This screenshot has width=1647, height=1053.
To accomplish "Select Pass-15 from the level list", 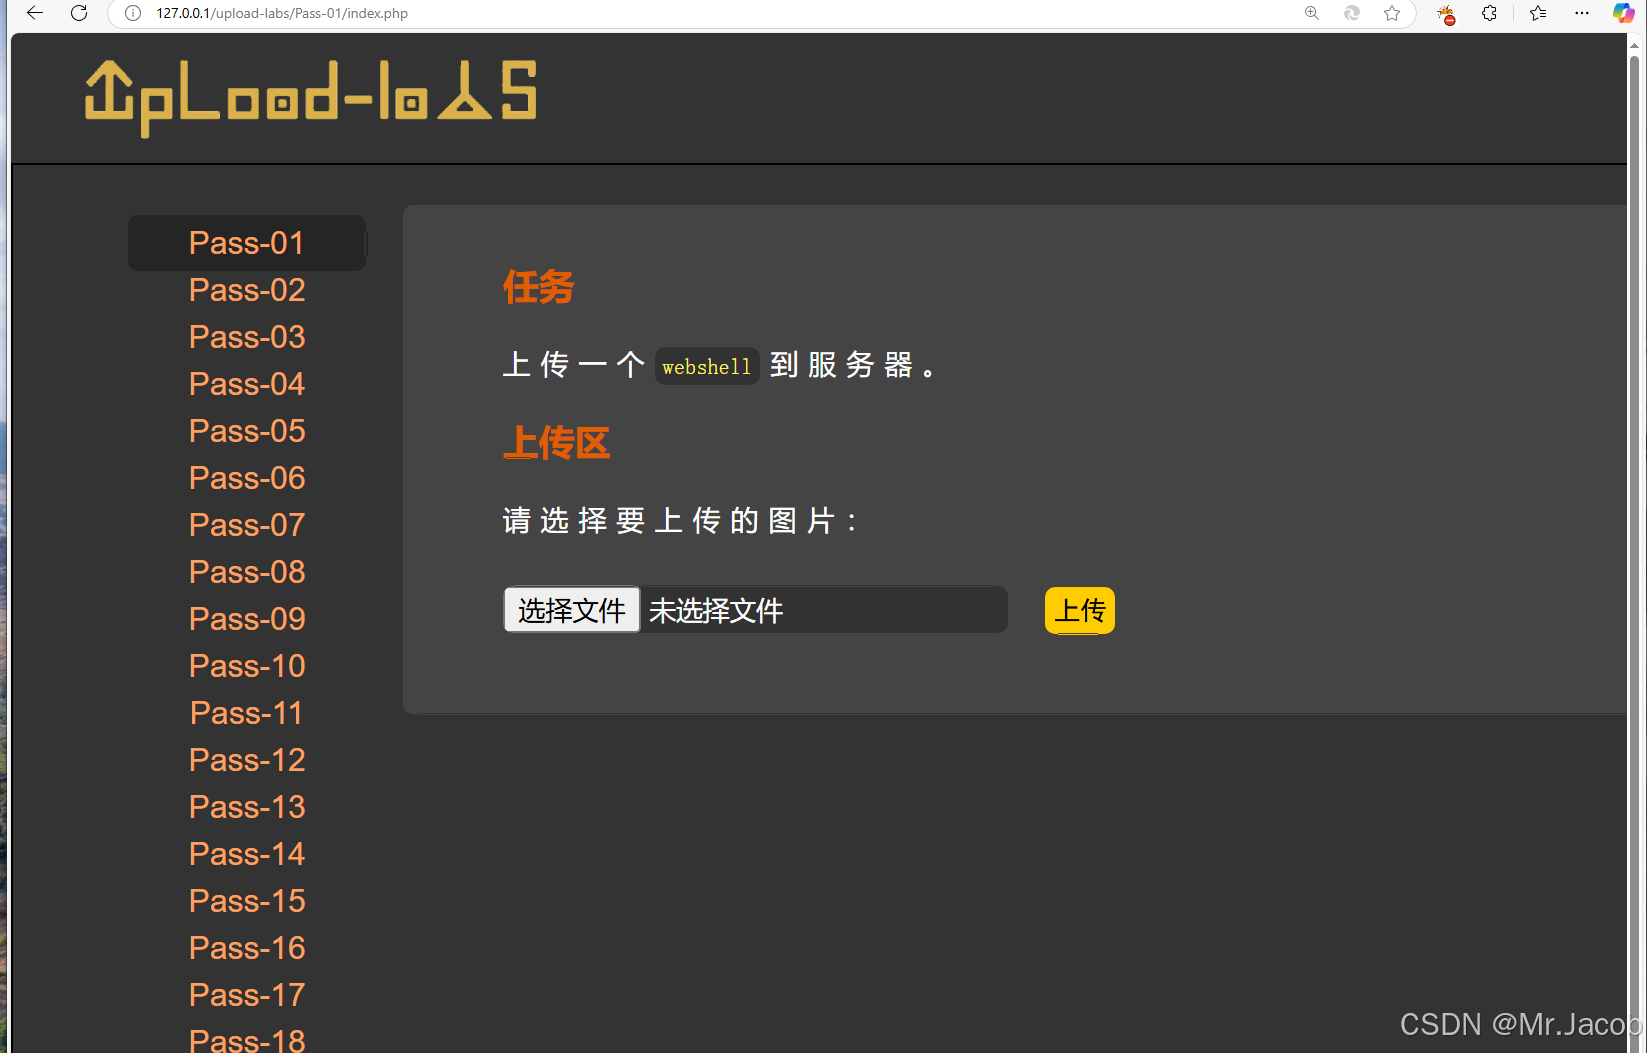I will tap(247, 901).
